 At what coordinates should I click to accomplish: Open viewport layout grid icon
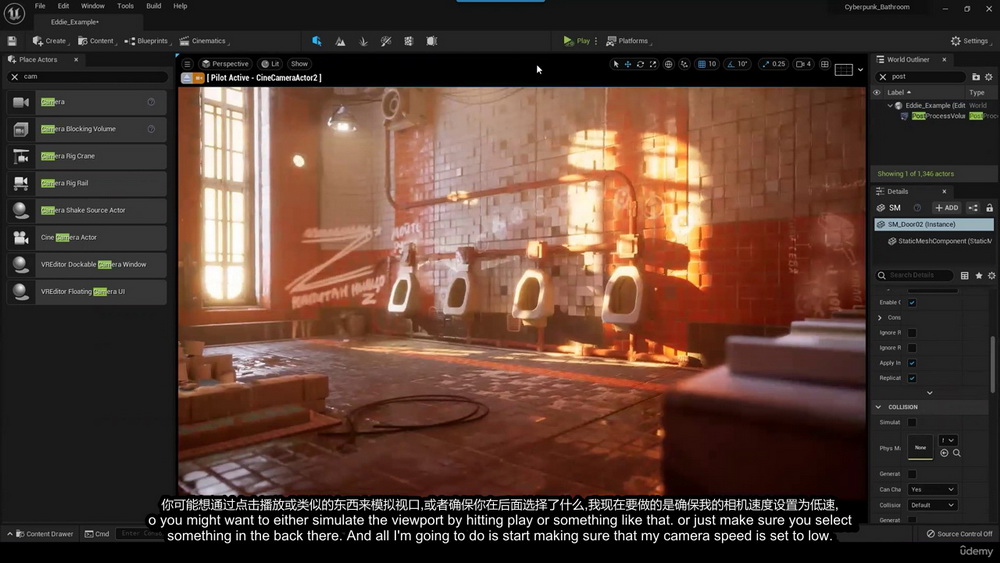pyautogui.click(x=844, y=69)
